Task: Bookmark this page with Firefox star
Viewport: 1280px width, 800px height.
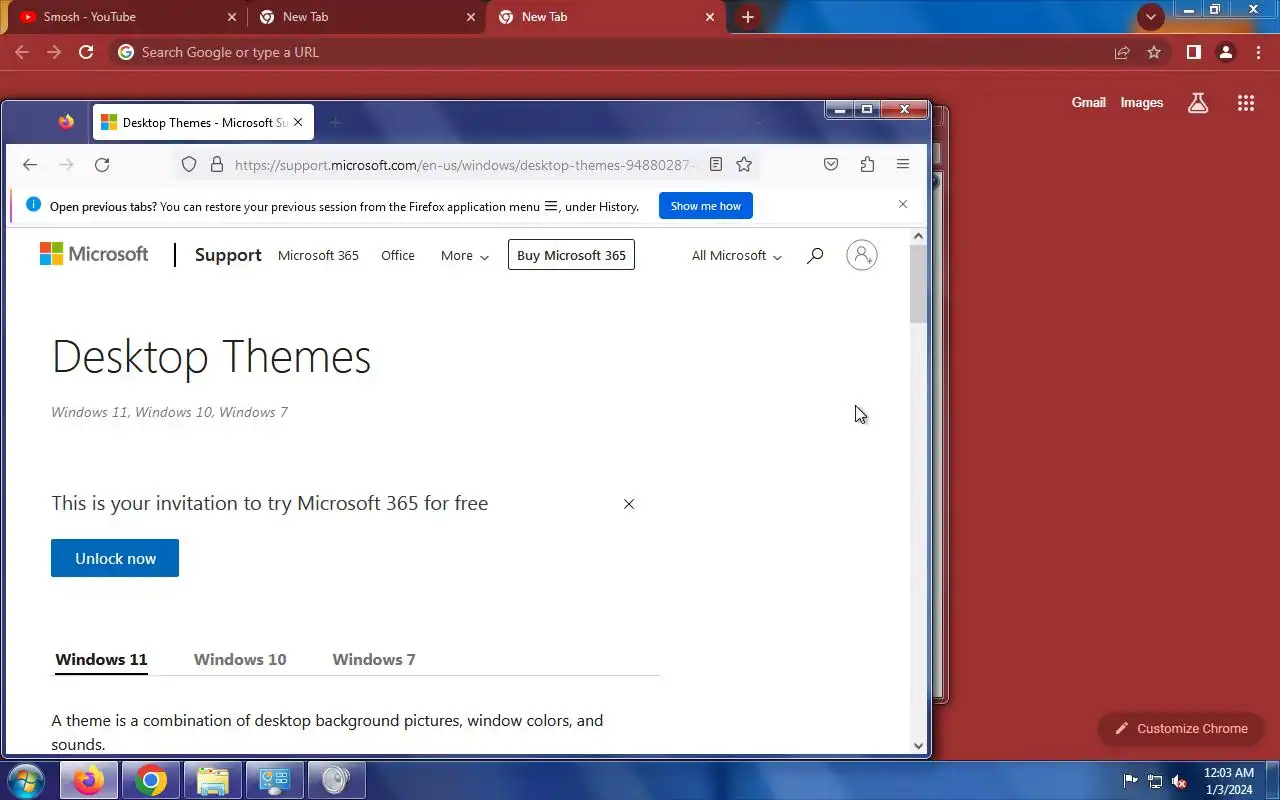Action: click(744, 165)
